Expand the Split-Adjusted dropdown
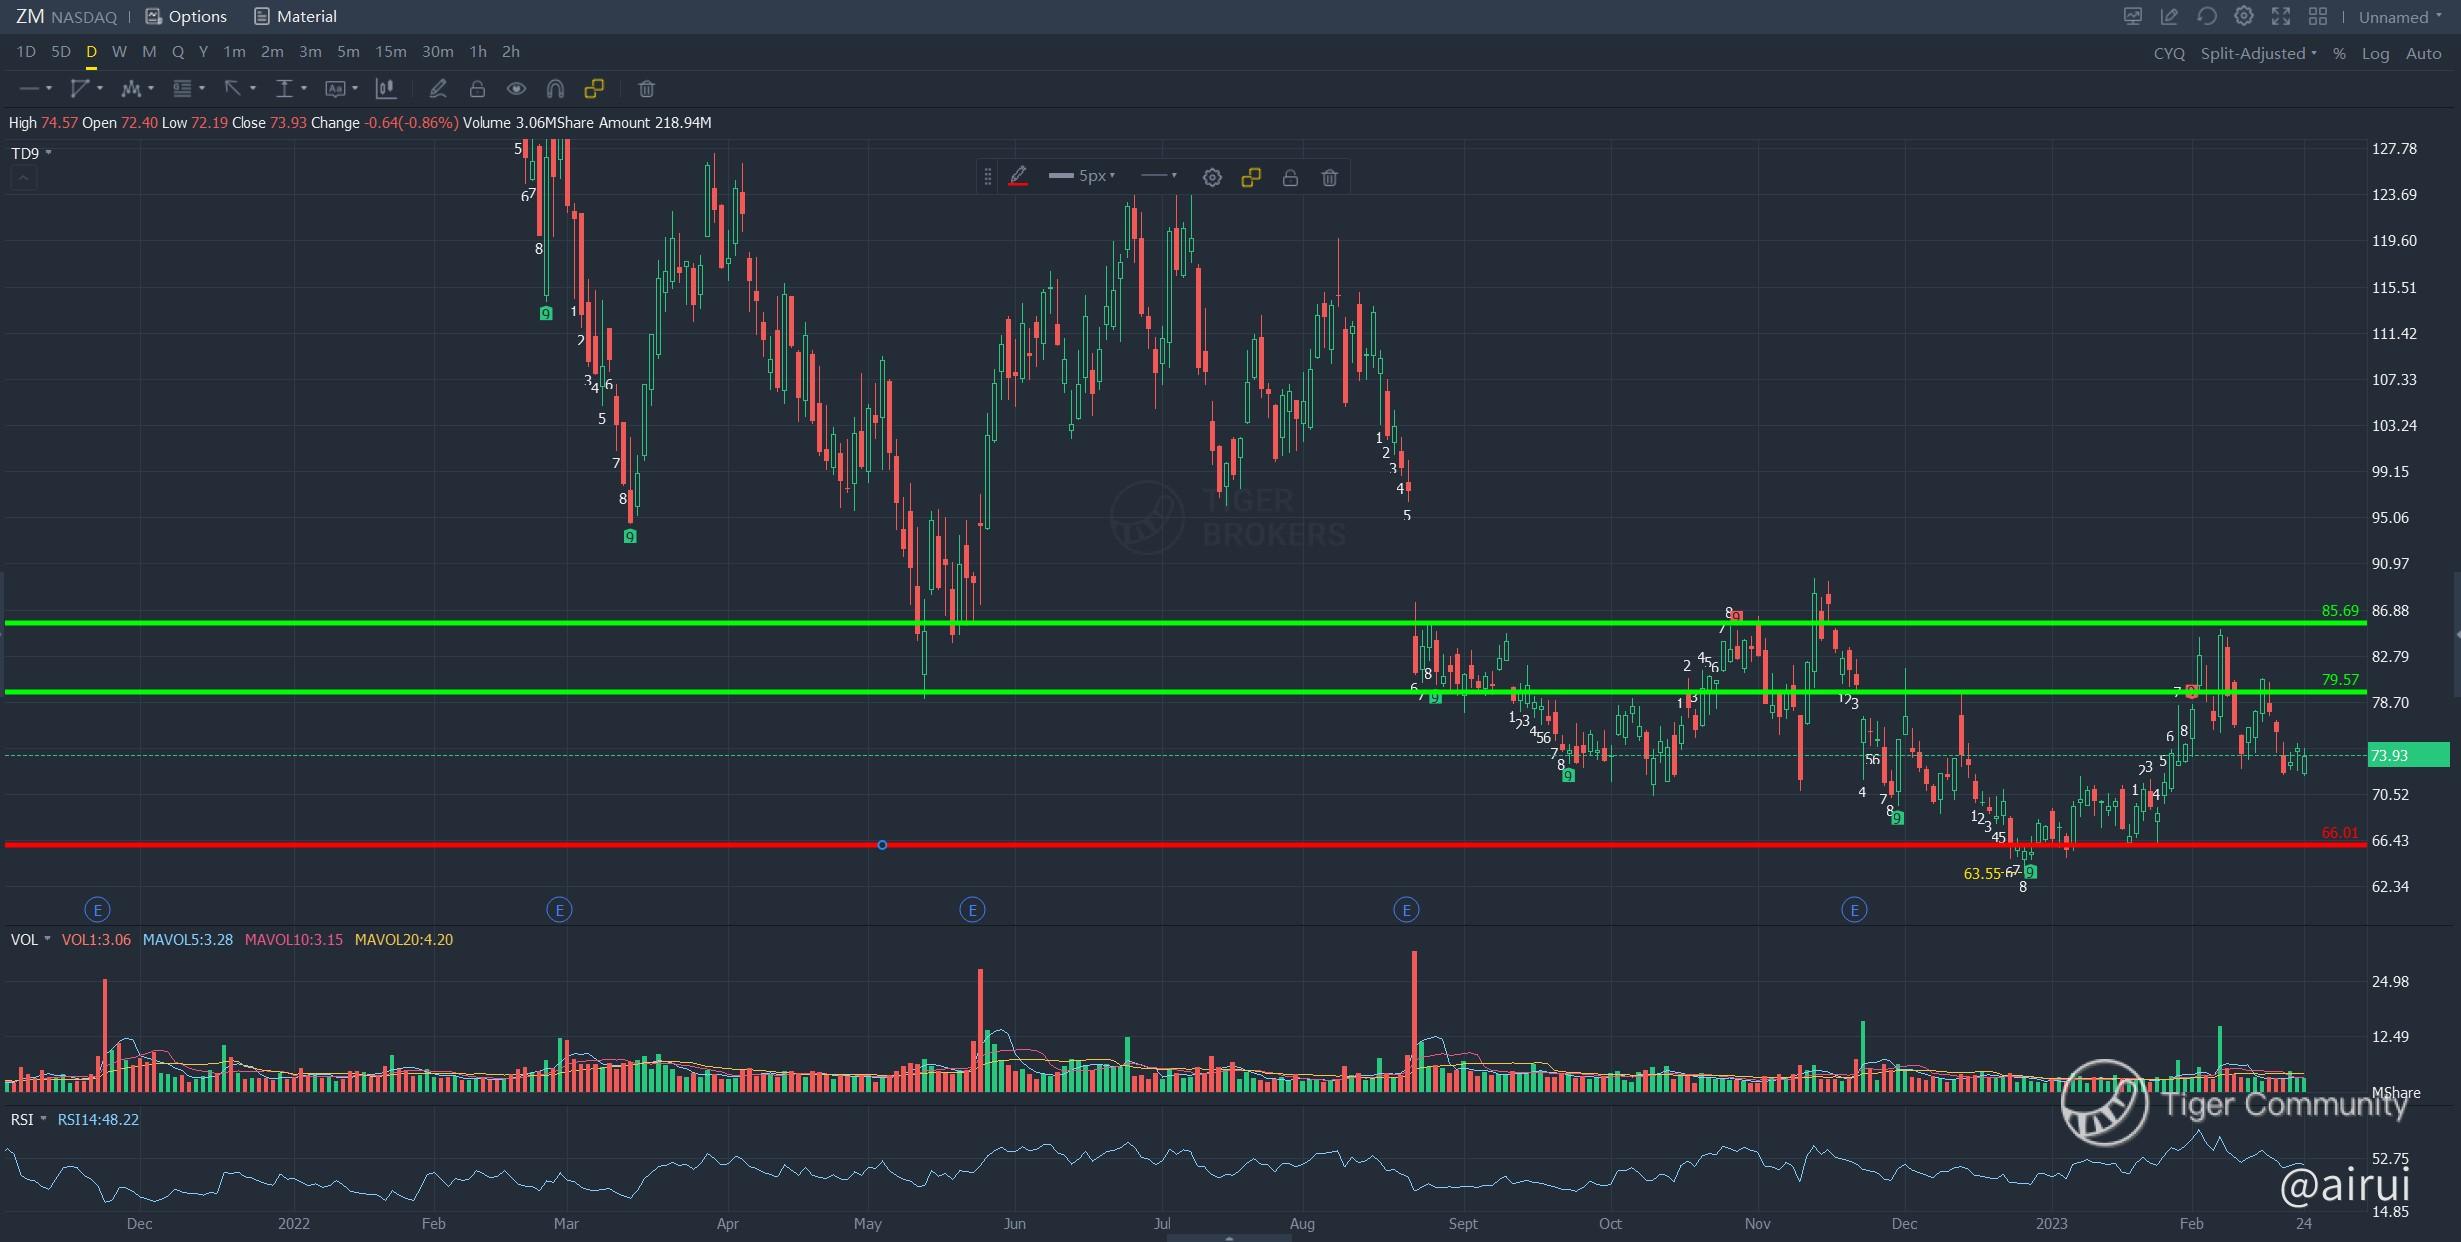 2258,53
